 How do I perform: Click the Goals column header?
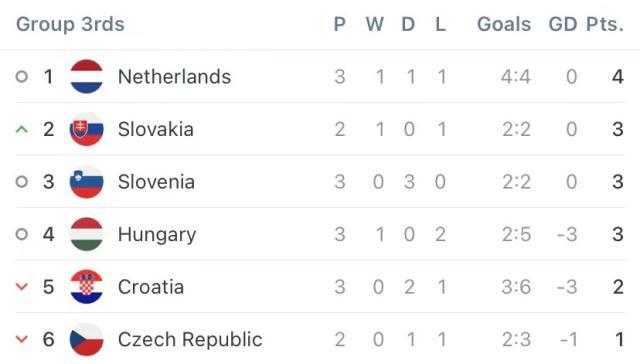click(x=504, y=24)
